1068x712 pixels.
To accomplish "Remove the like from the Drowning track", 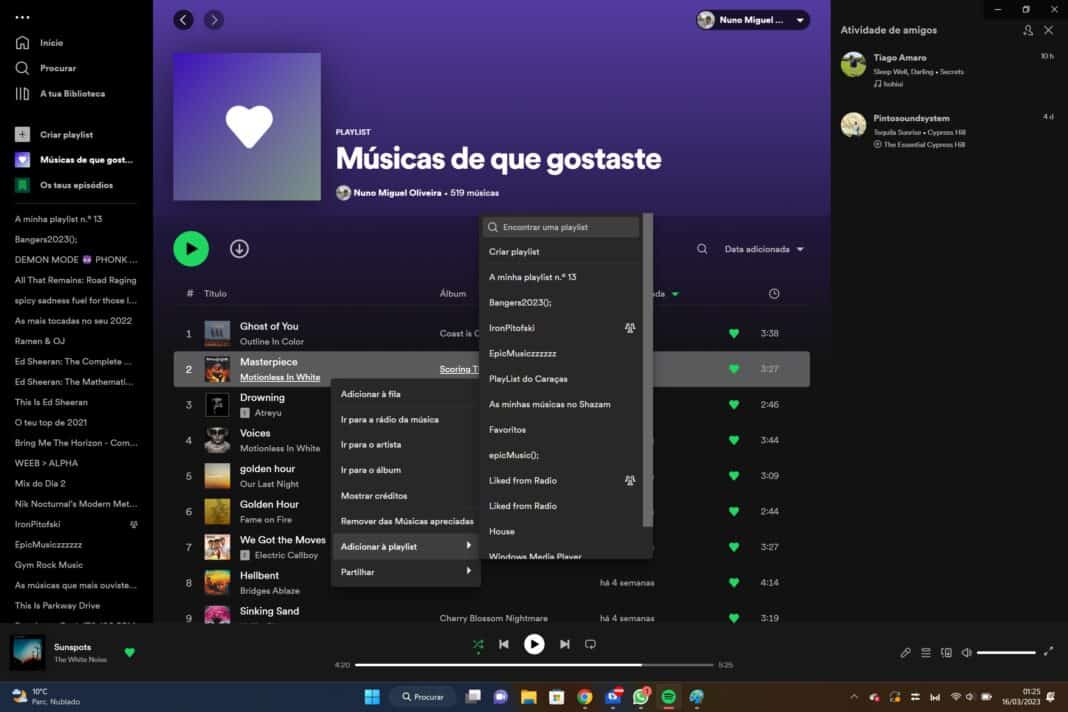I will [x=734, y=405].
